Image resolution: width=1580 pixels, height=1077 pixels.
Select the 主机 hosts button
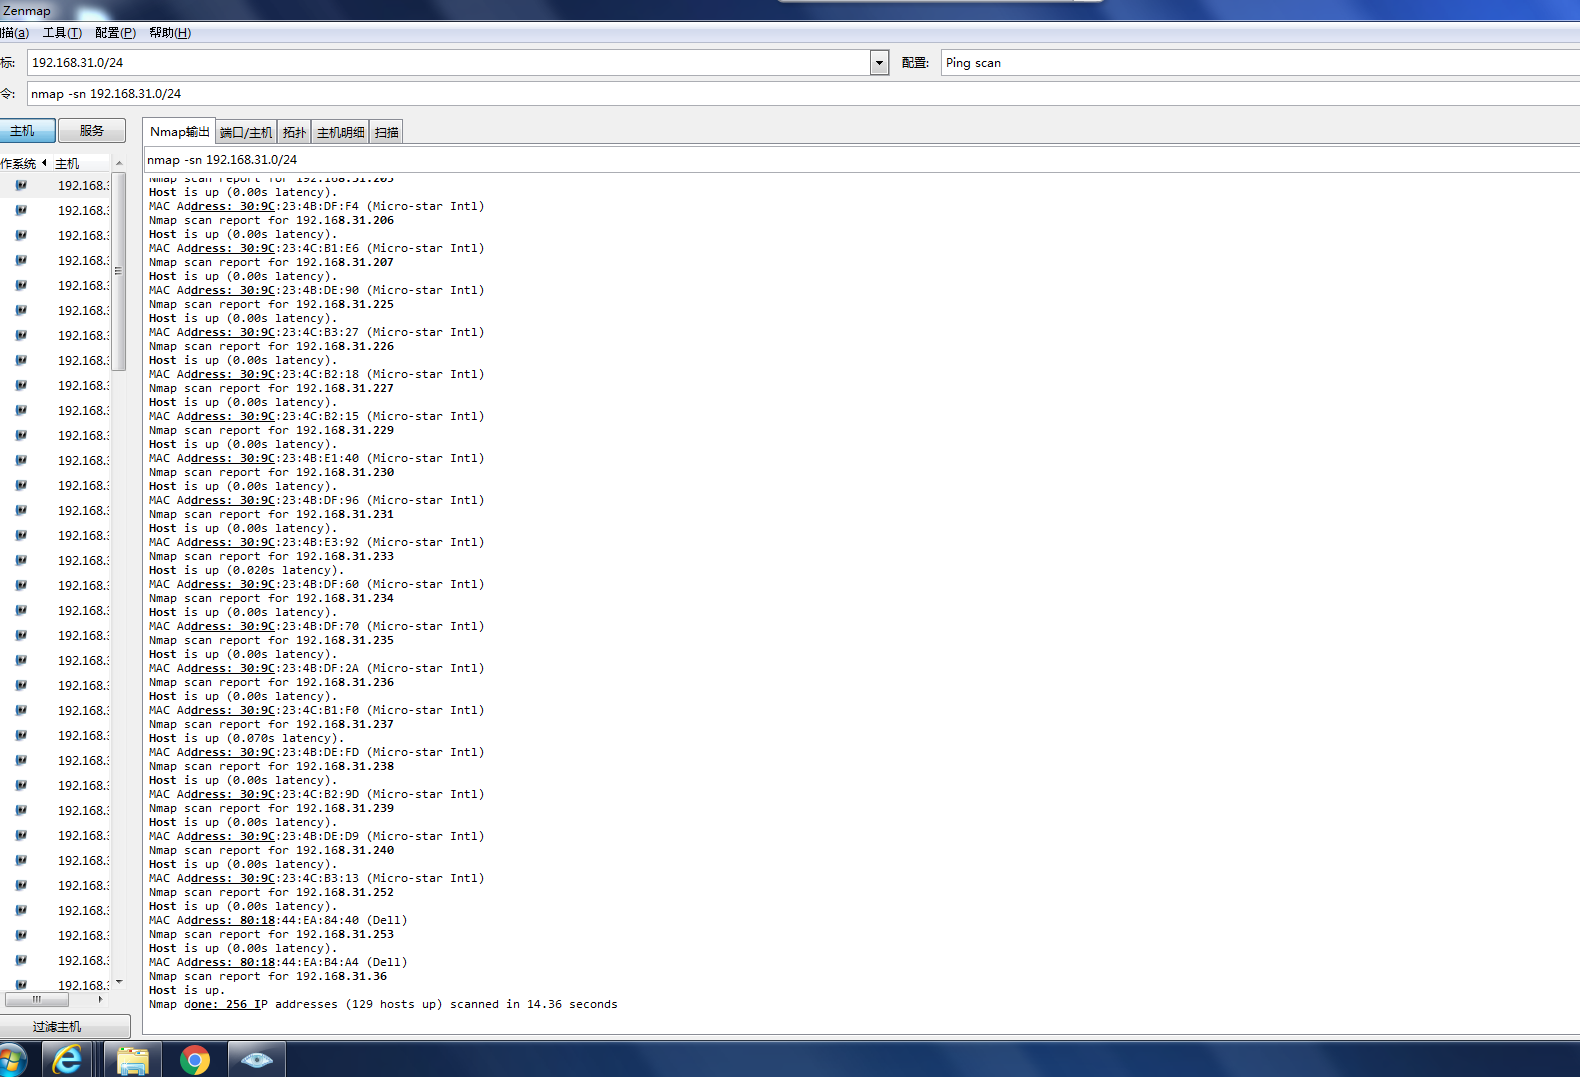point(27,131)
